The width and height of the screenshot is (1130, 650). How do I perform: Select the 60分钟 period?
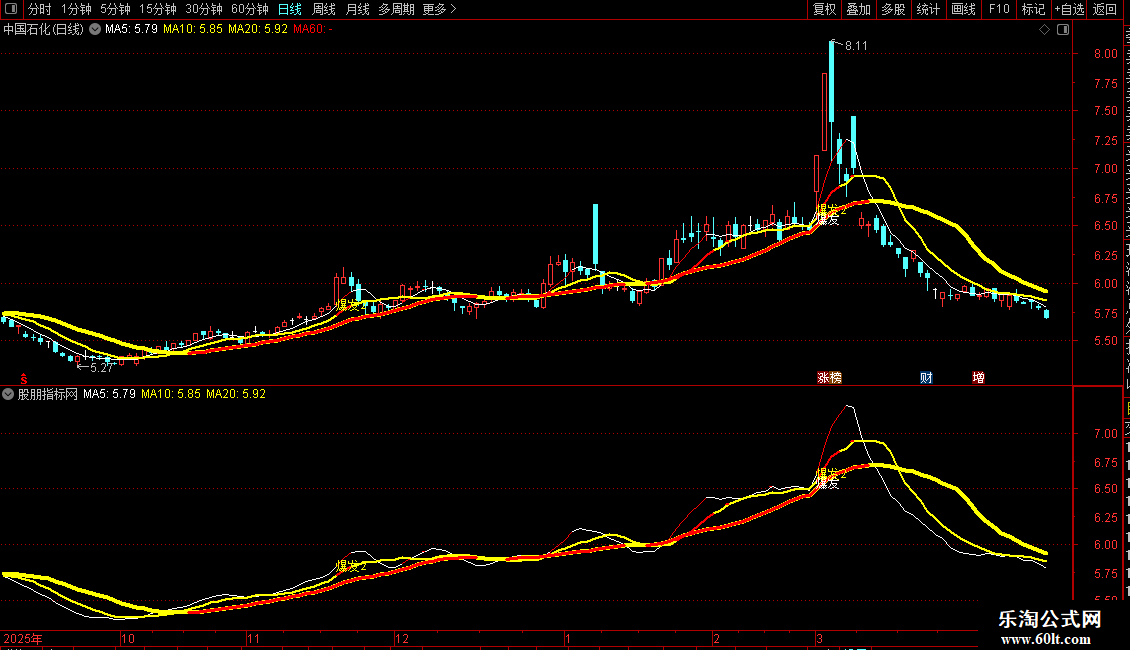tap(250, 9)
